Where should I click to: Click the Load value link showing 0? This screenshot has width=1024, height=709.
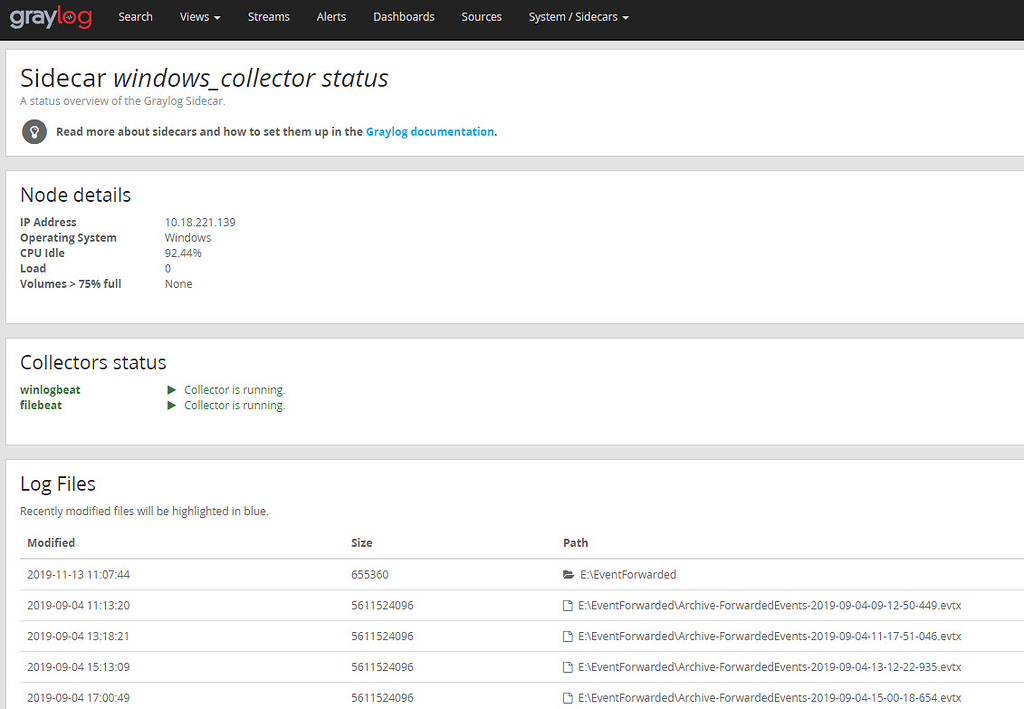167,268
